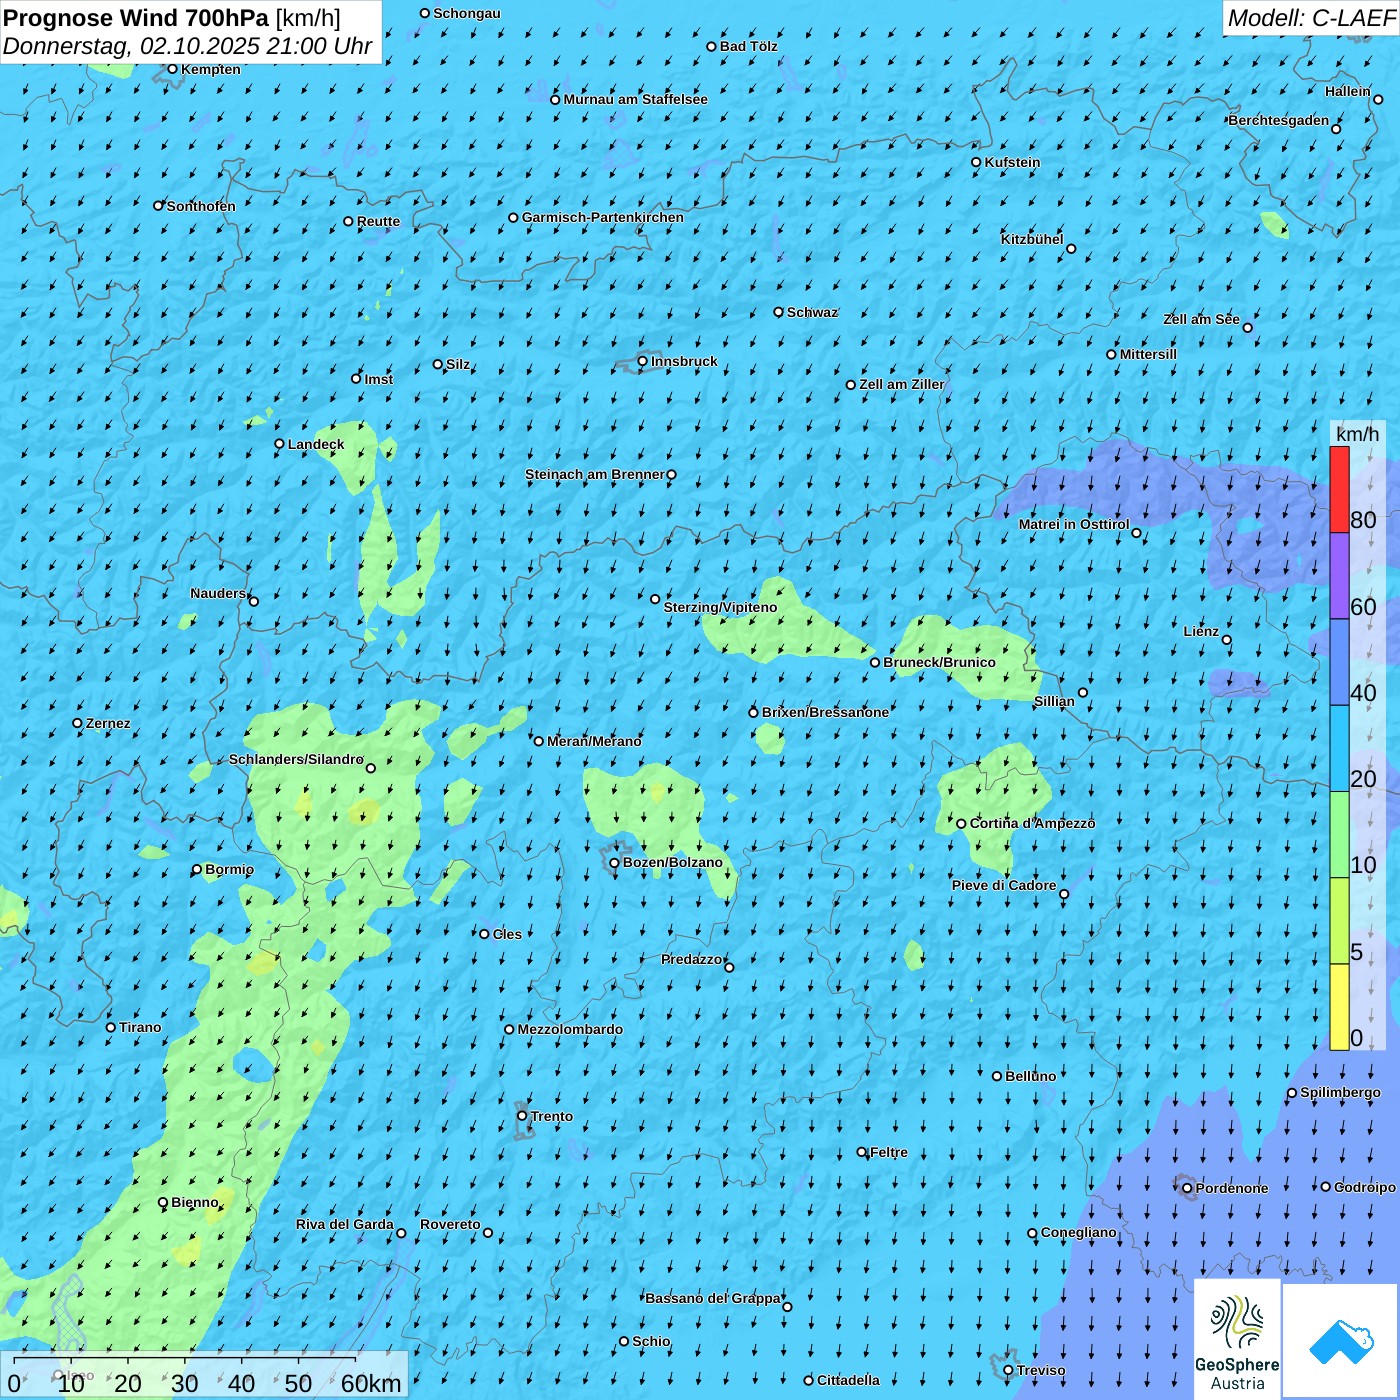Click the Steinach am Brenner label
This screenshot has width=1400, height=1400.
tap(595, 474)
